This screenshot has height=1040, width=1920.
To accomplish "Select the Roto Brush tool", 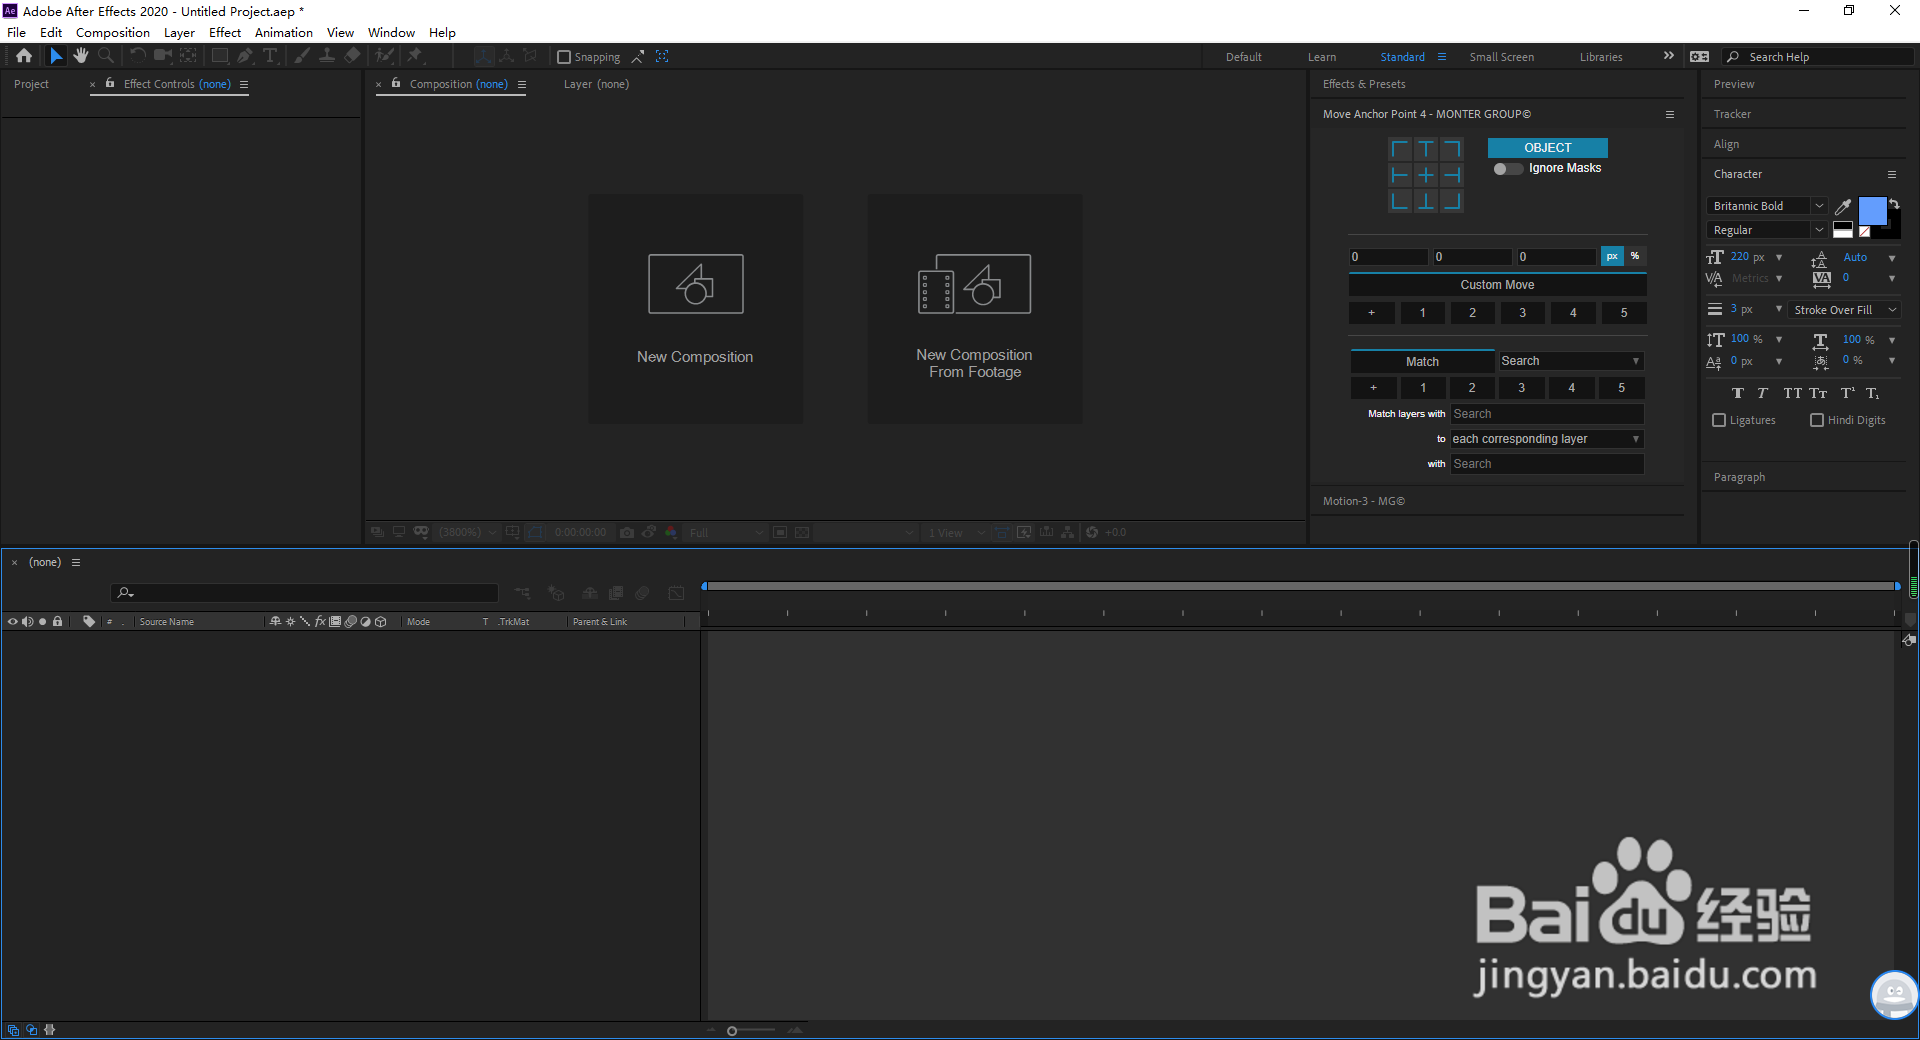I will pos(384,56).
